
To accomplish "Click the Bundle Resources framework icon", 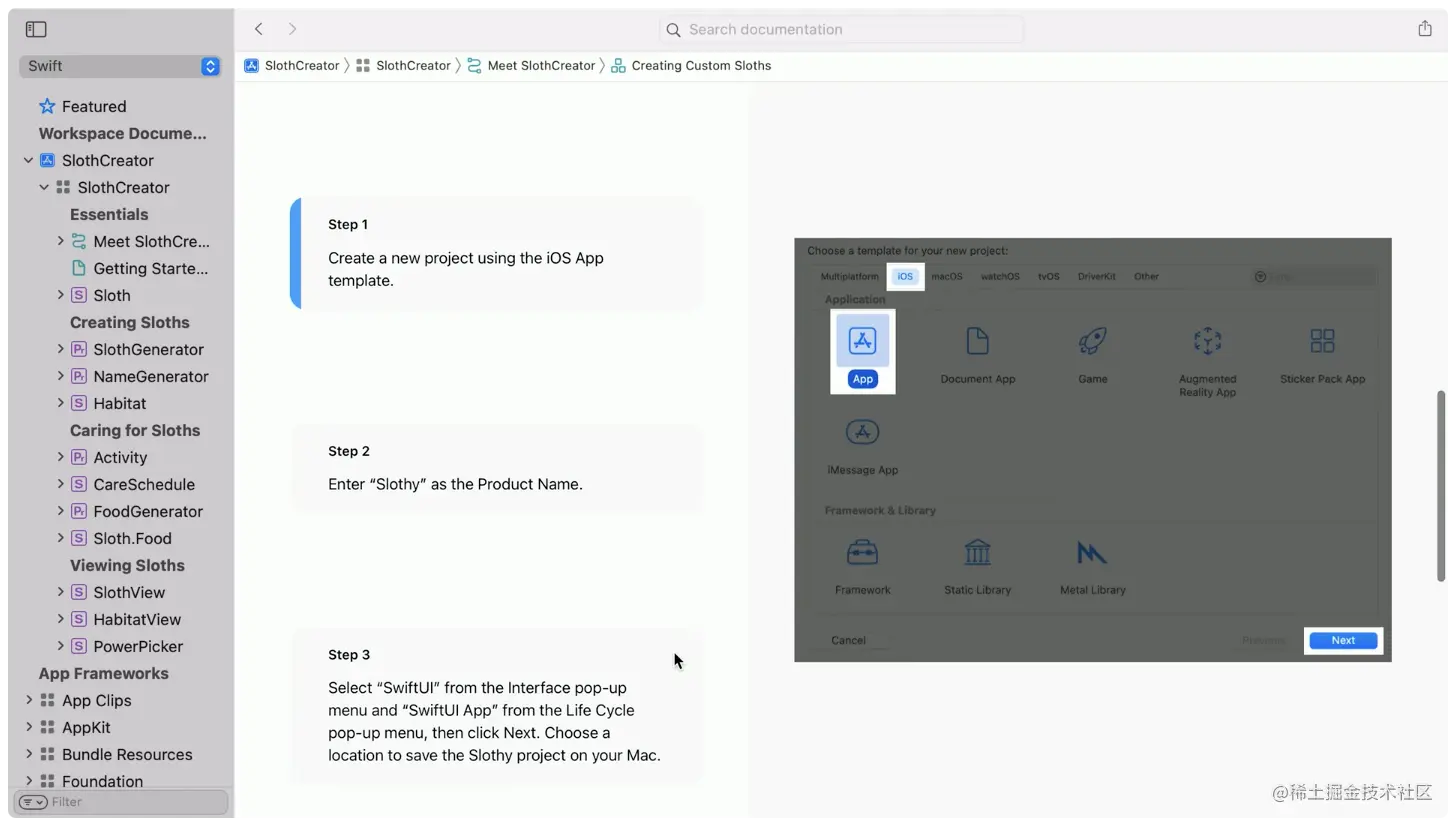I will (47, 754).
